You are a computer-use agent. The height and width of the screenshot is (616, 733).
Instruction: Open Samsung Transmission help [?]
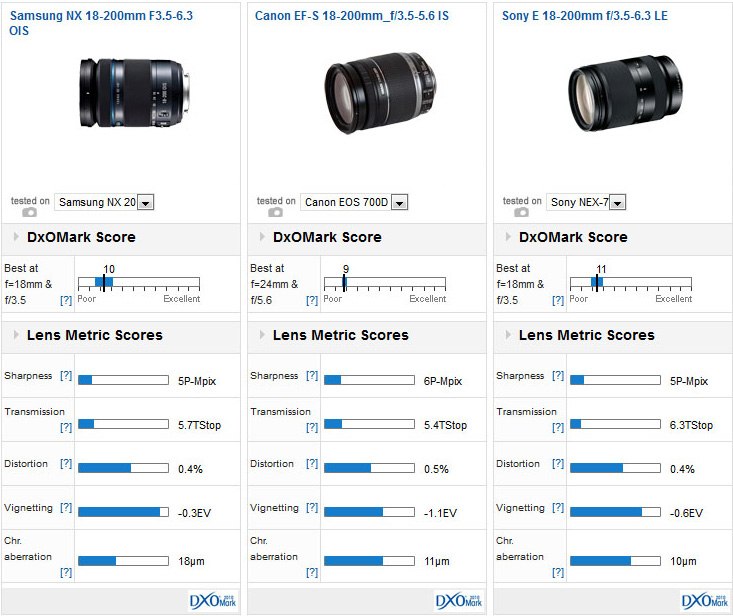66,427
